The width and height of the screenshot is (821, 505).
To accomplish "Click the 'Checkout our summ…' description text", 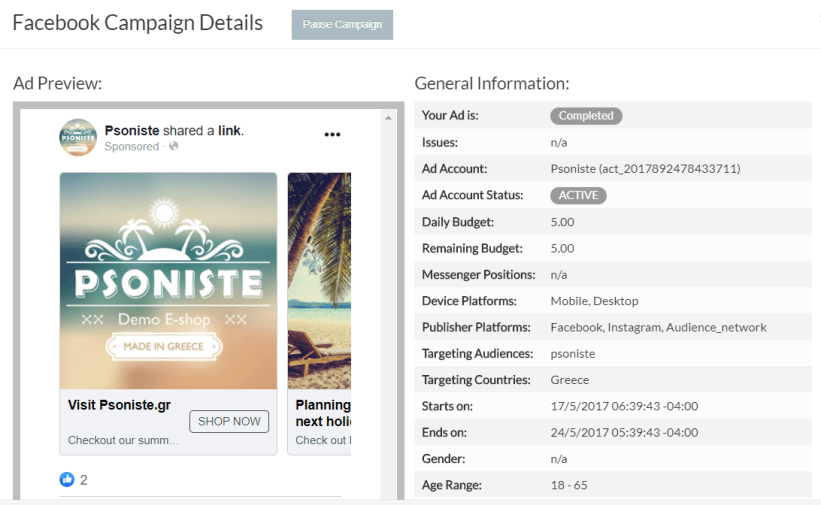I will (x=123, y=440).
